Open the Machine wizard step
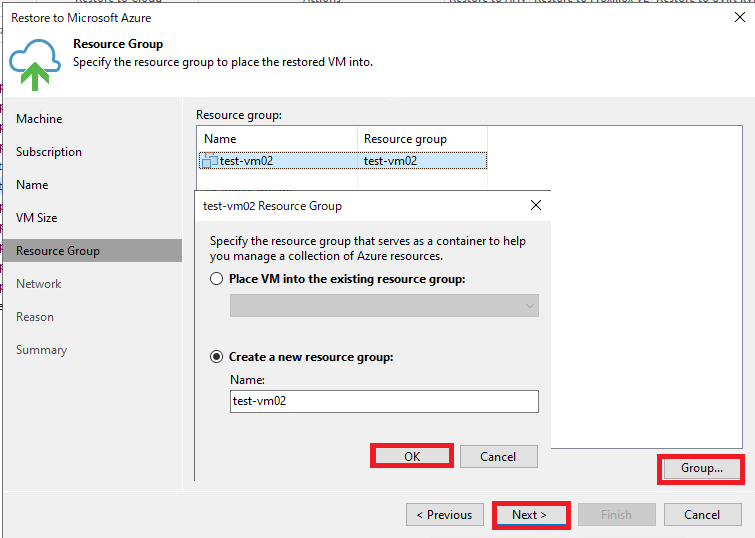755x538 pixels. coord(39,119)
